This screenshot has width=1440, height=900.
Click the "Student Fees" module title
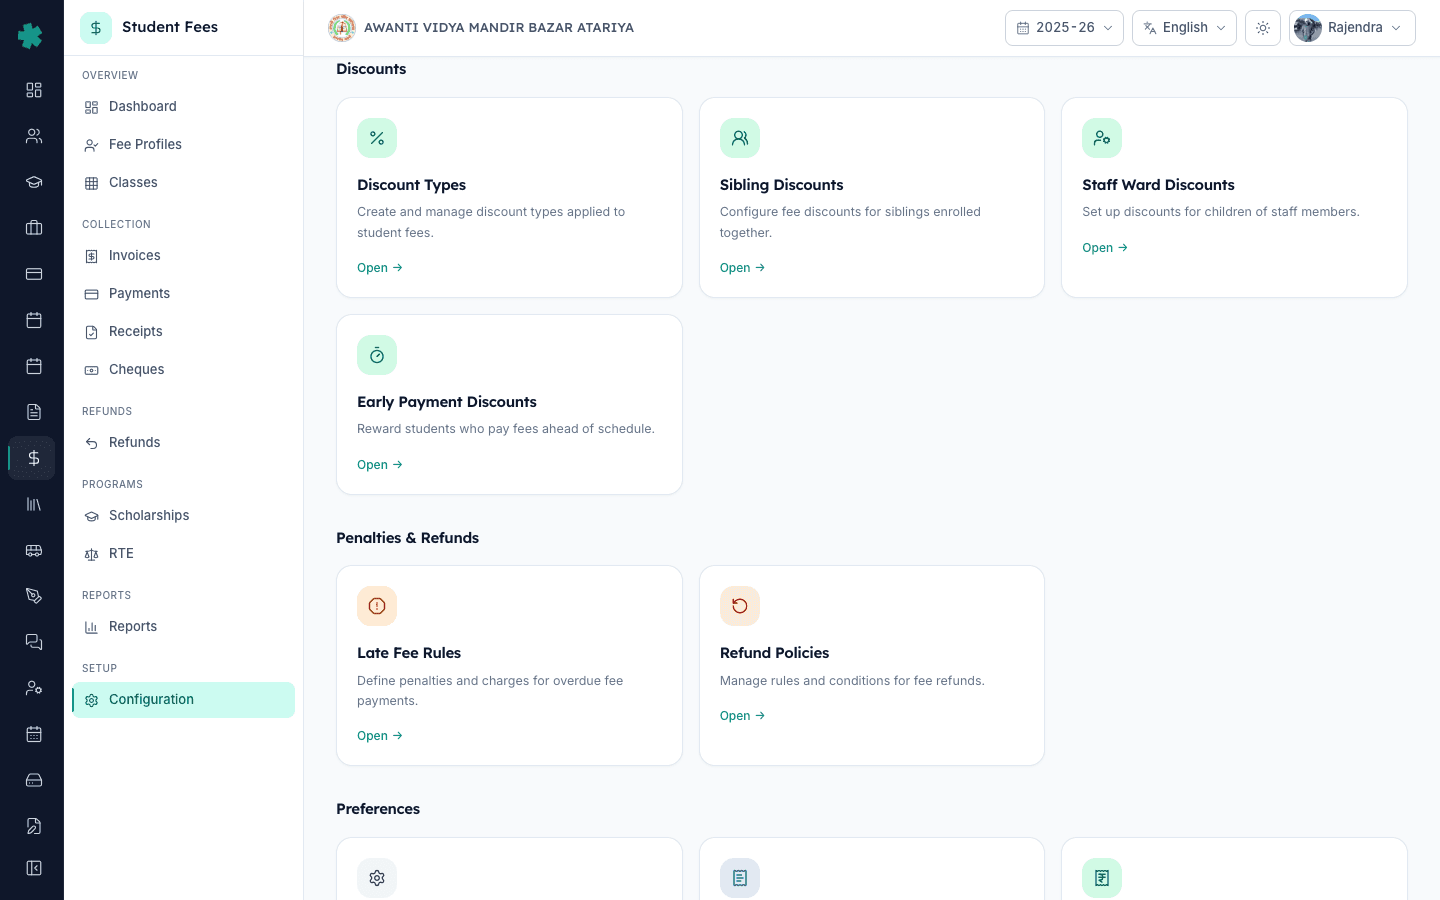pos(170,27)
